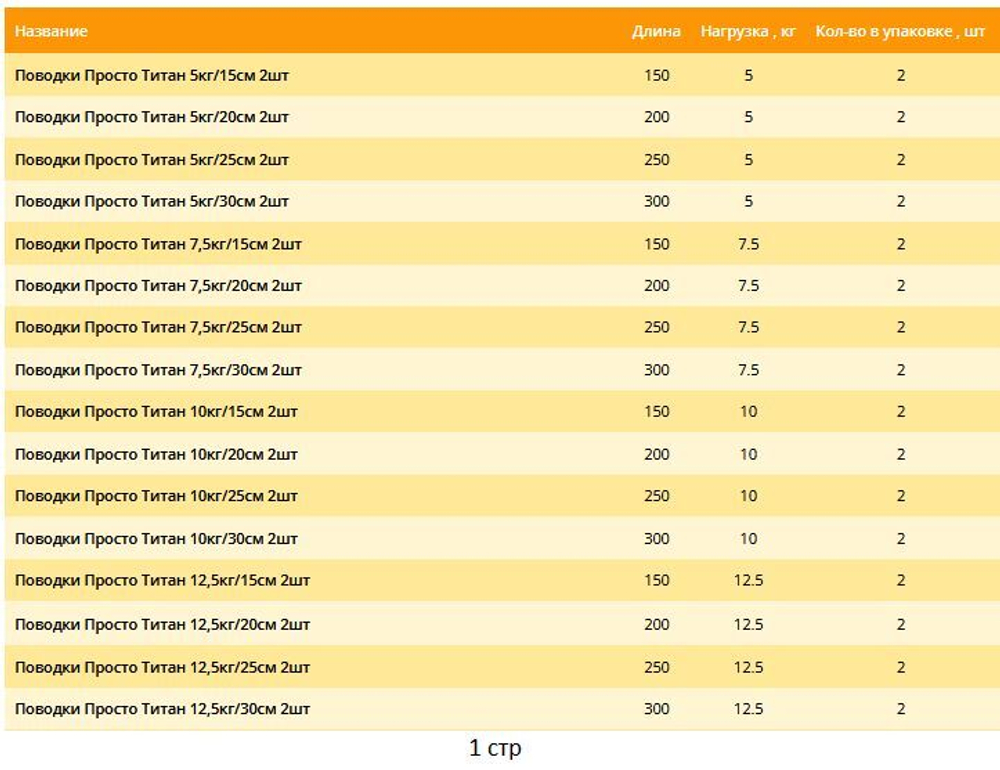Click length 200 in the 10кг/20см row
This screenshot has height=770, width=1000.
tap(656, 454)
